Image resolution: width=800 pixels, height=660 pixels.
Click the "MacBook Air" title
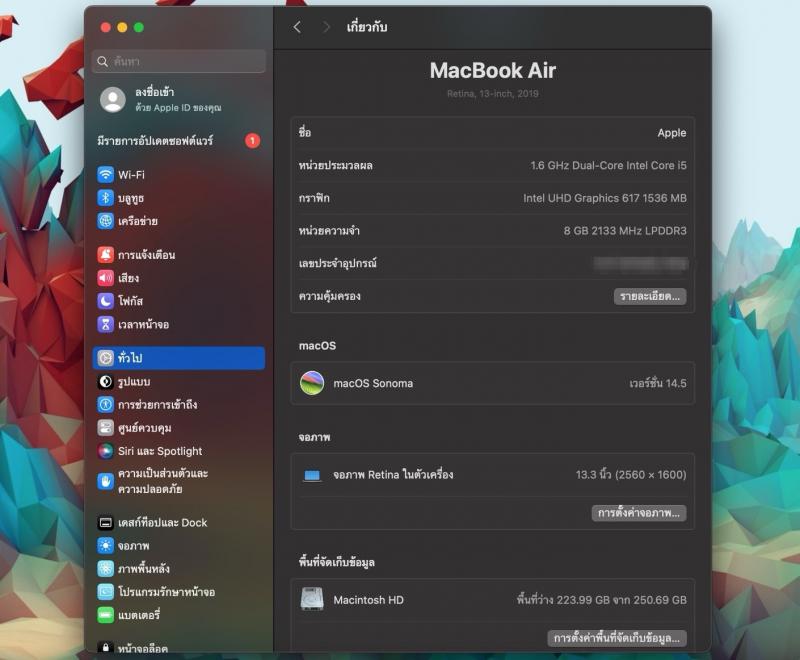[492, 70]
